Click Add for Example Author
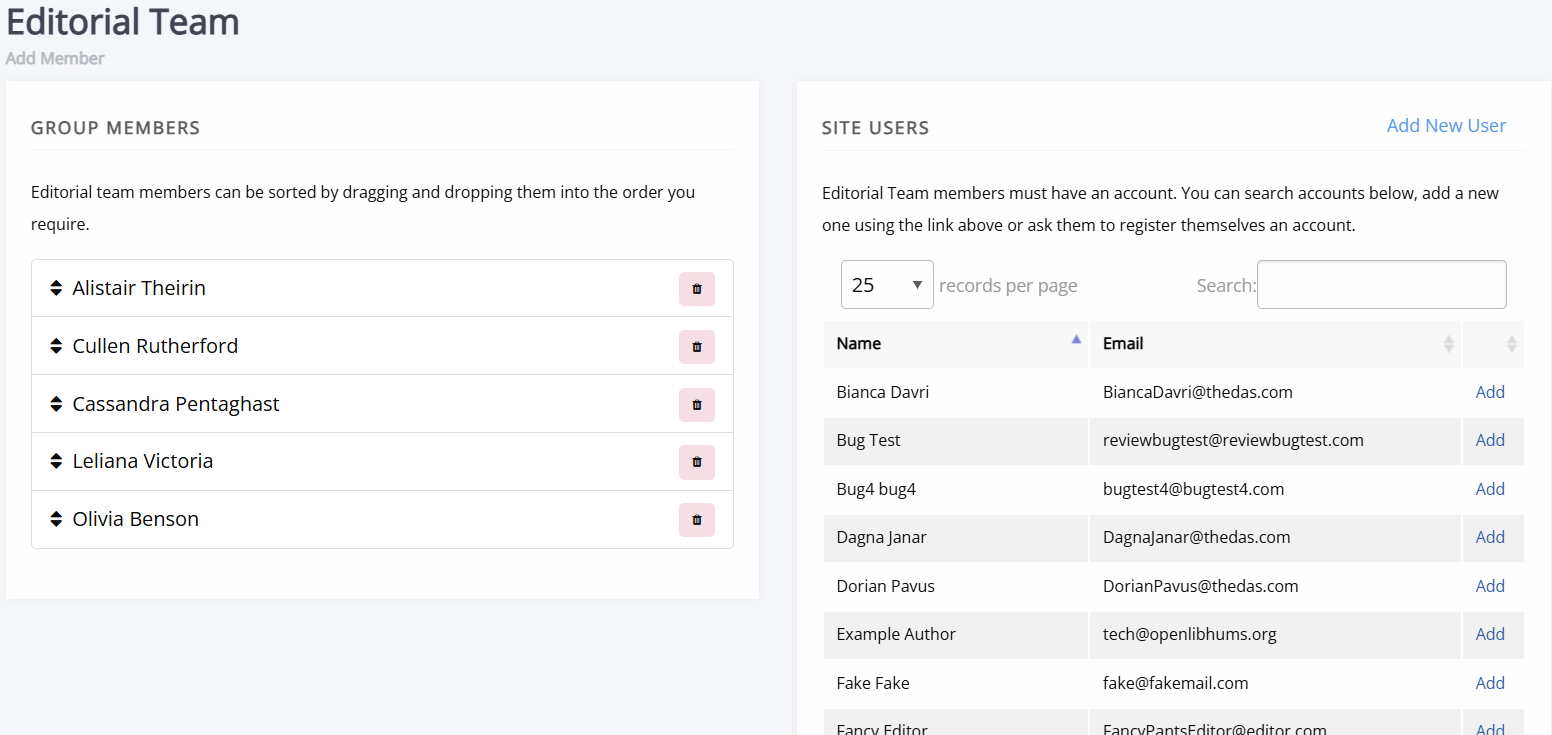This screenshot has width=1552, height=735. click(1490, 634)
